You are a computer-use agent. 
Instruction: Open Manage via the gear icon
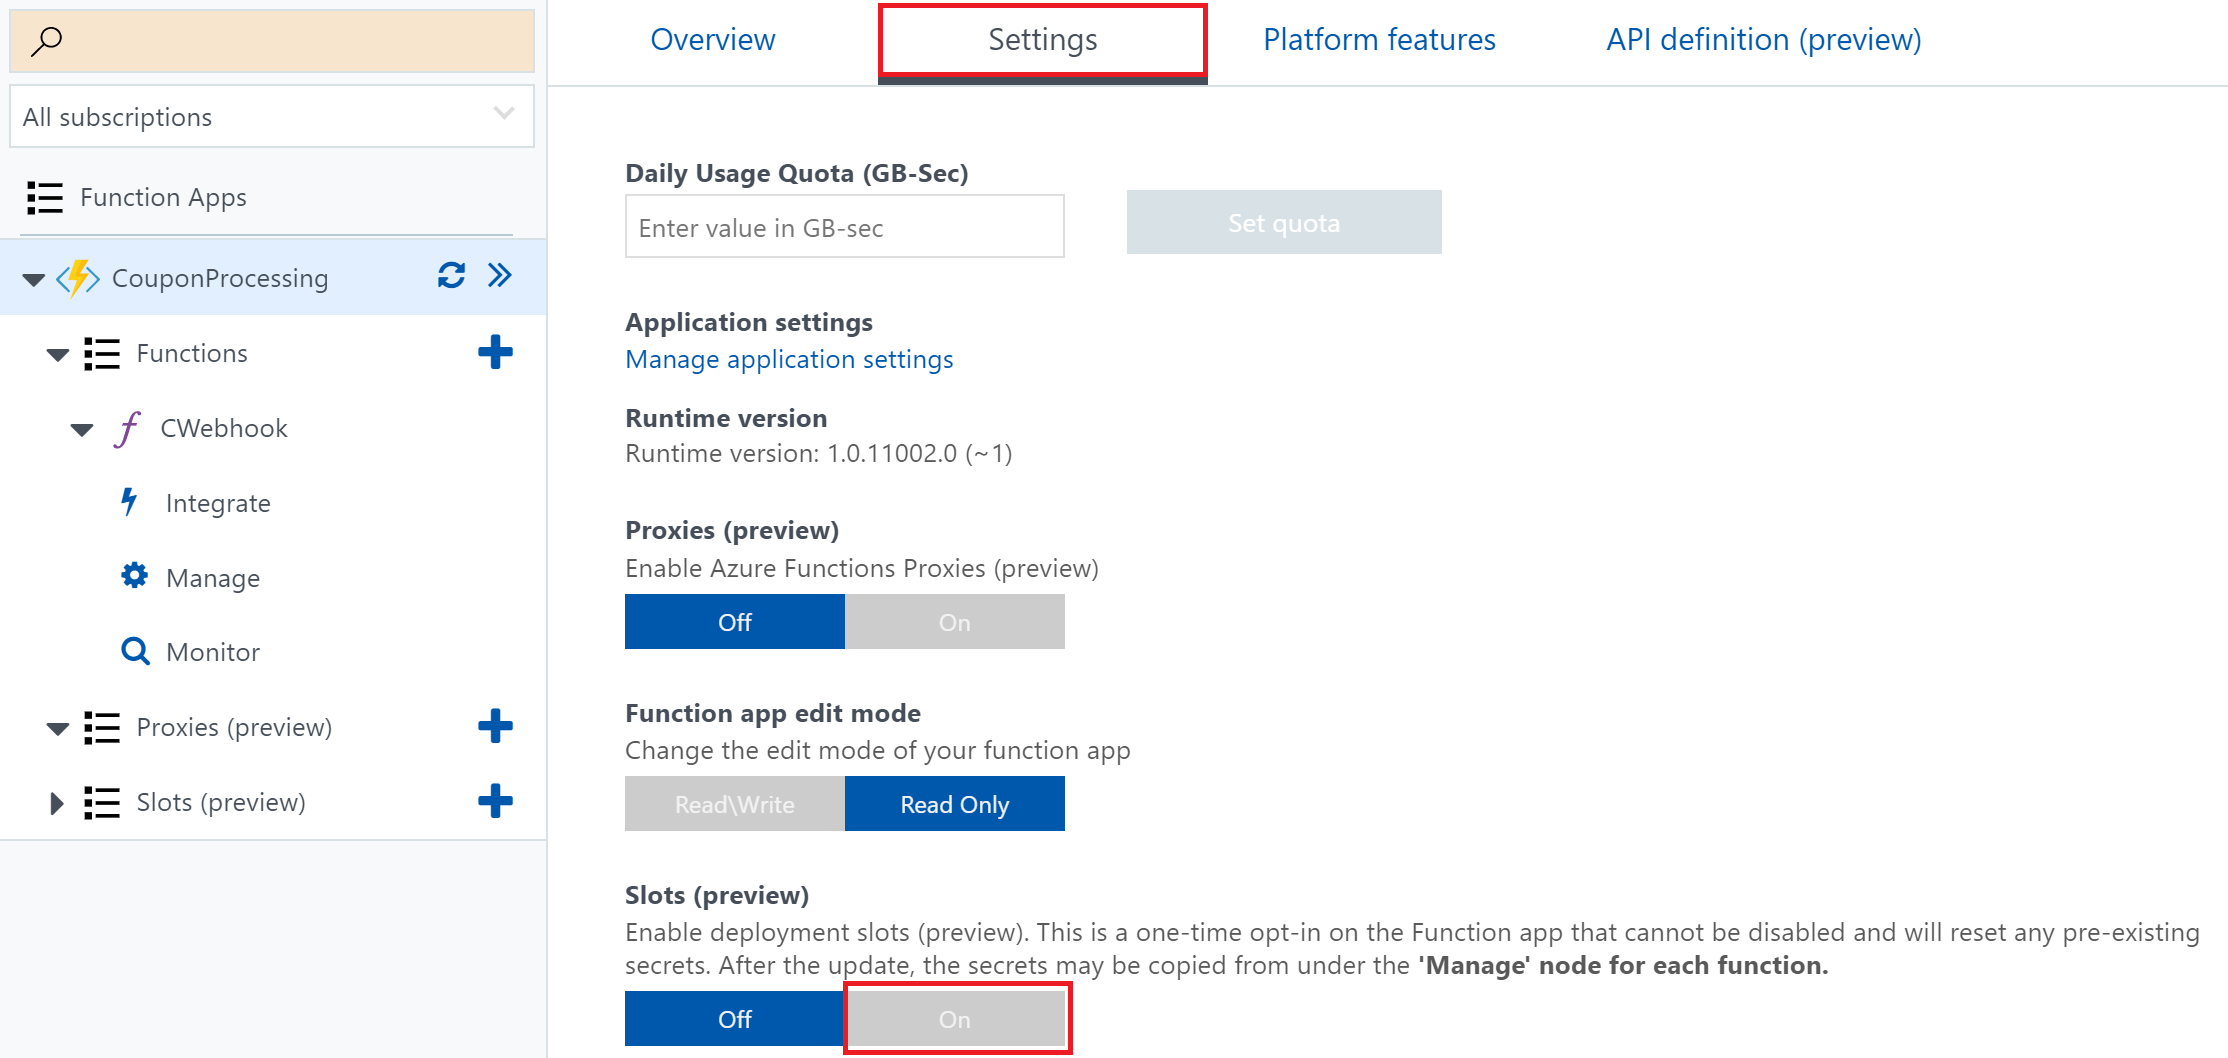[x=134, y=576]
